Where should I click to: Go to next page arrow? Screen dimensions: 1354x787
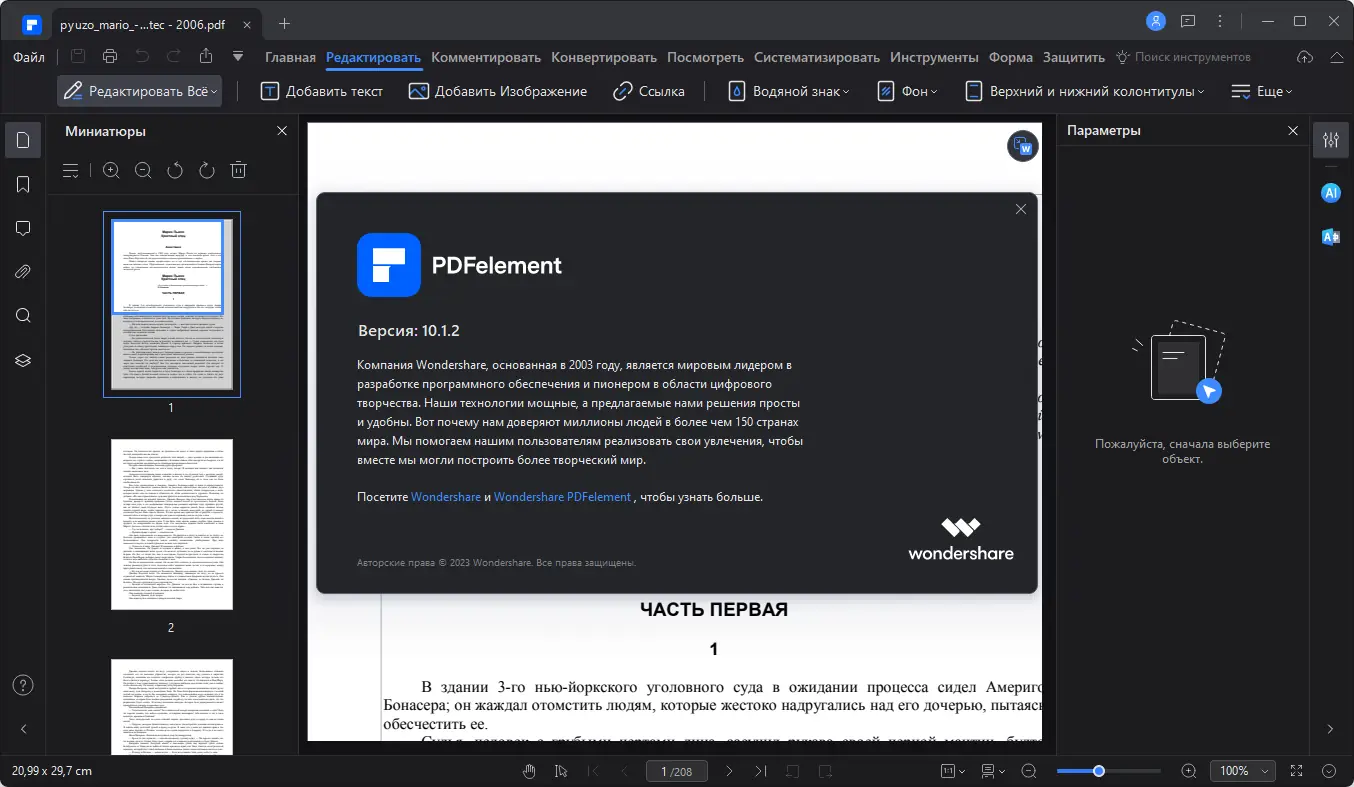pyautogui.click(x=729, y=771)
